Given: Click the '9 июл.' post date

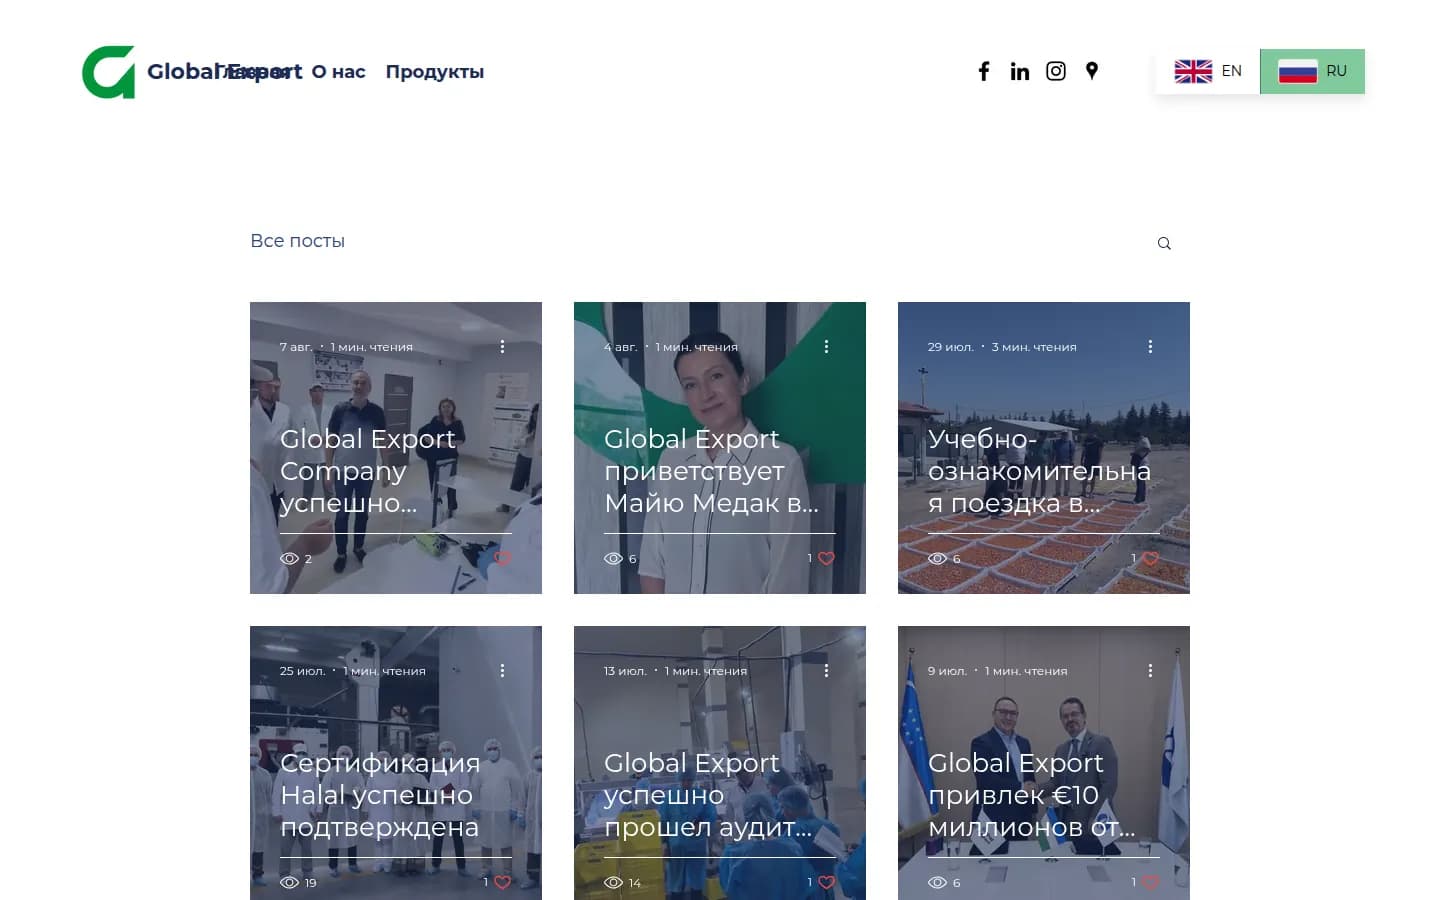Looking at the screenshot, I should 947,671.
